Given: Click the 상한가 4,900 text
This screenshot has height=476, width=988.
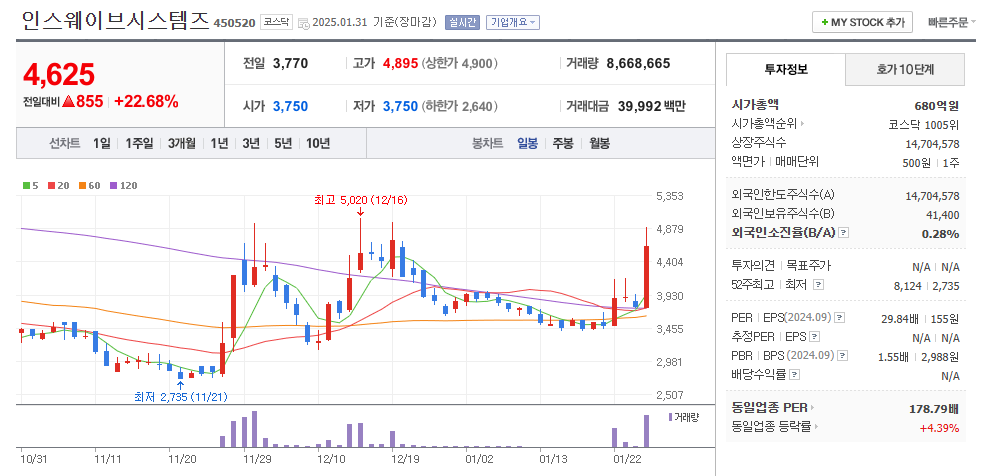Looking at the screenshot, I should pos(460,63).
